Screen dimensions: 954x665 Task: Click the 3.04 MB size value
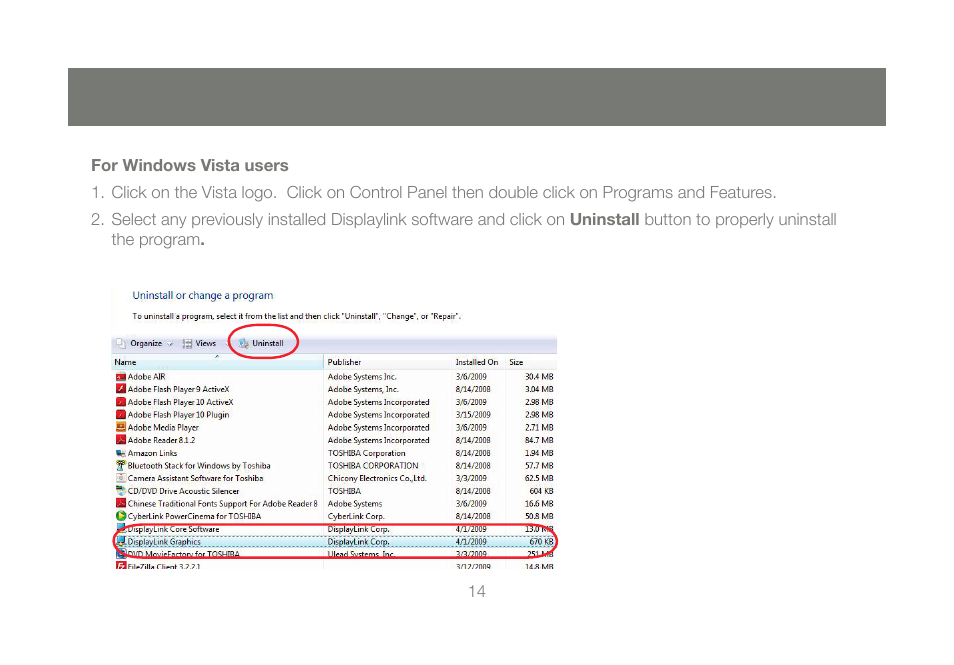point(539,389)
